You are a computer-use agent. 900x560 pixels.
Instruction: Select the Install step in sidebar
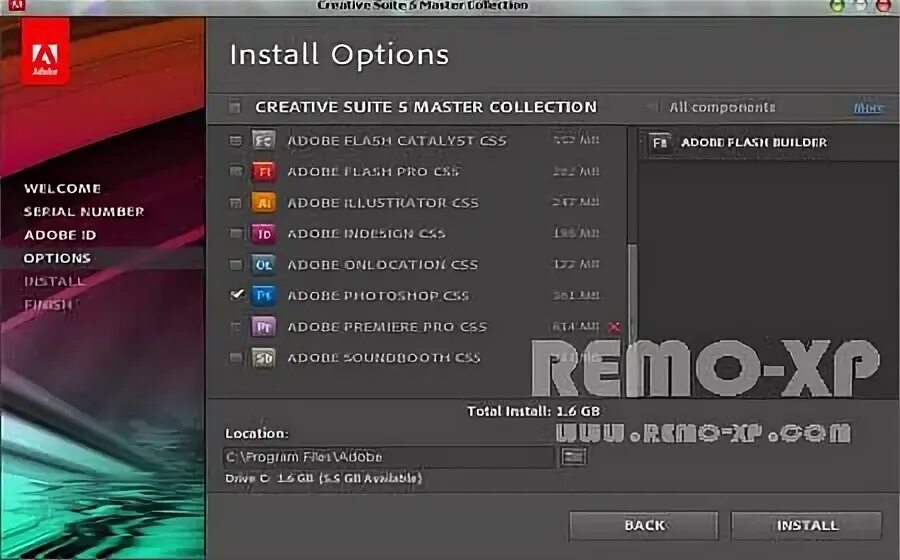click(54, 281)
